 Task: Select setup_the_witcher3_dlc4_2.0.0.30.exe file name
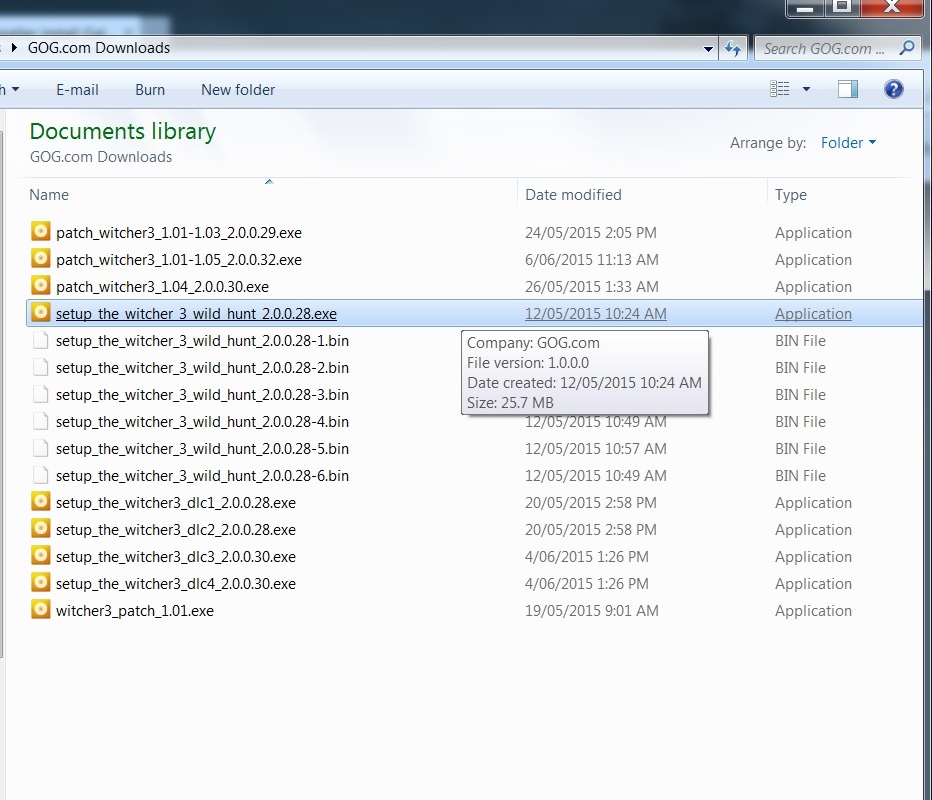point(176,584)
